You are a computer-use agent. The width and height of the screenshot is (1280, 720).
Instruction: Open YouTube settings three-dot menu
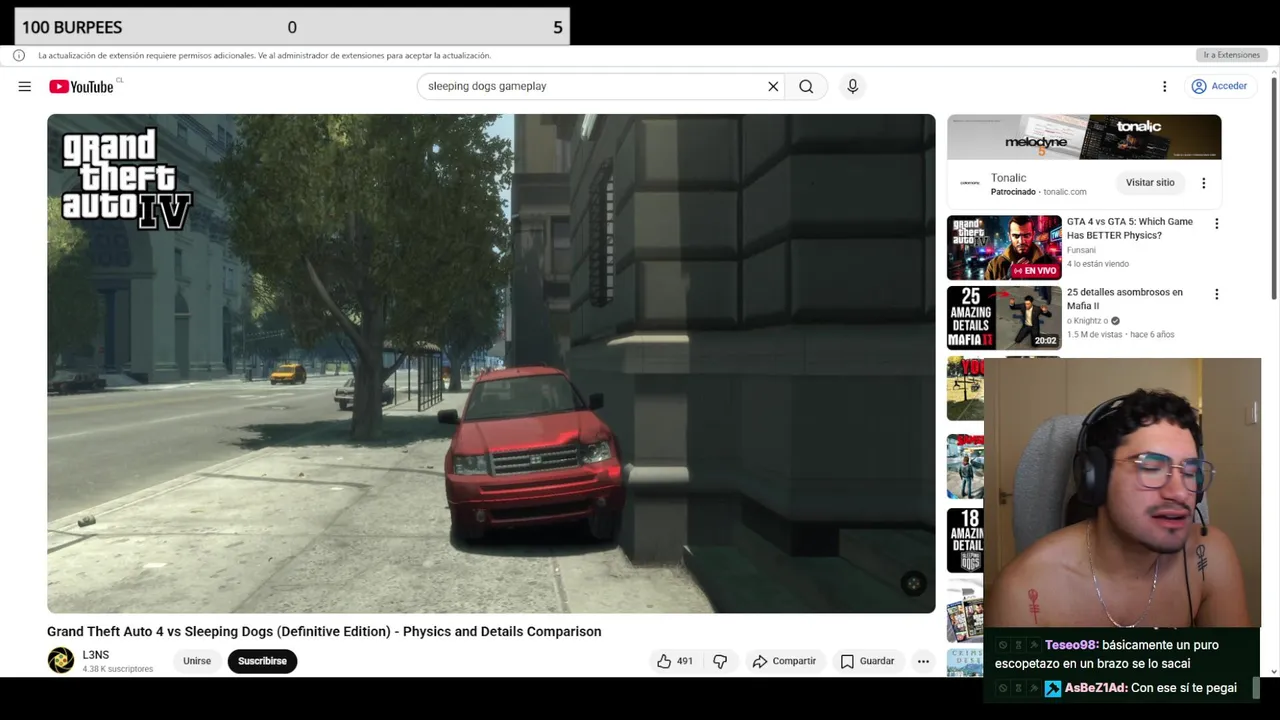click(1164, 86)
